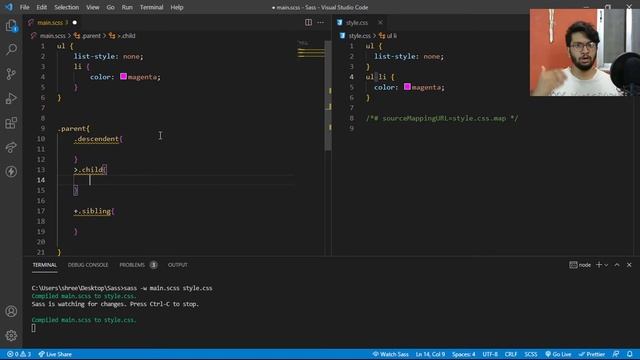Change end of line sequence CRLF
This screenshot has width=640, height=360.
(511, 354)
